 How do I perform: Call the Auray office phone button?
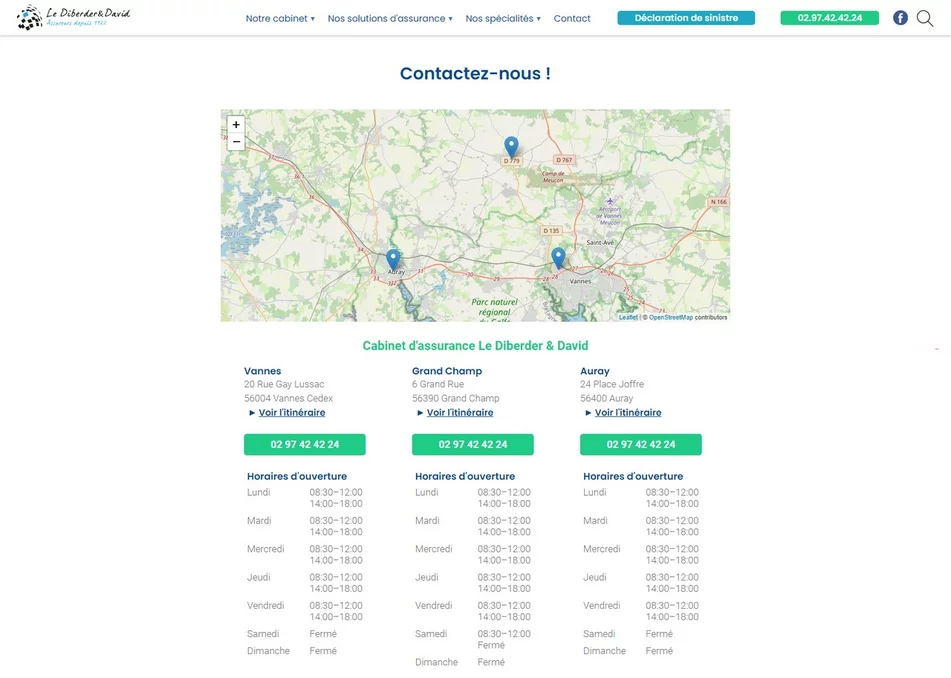640,444
